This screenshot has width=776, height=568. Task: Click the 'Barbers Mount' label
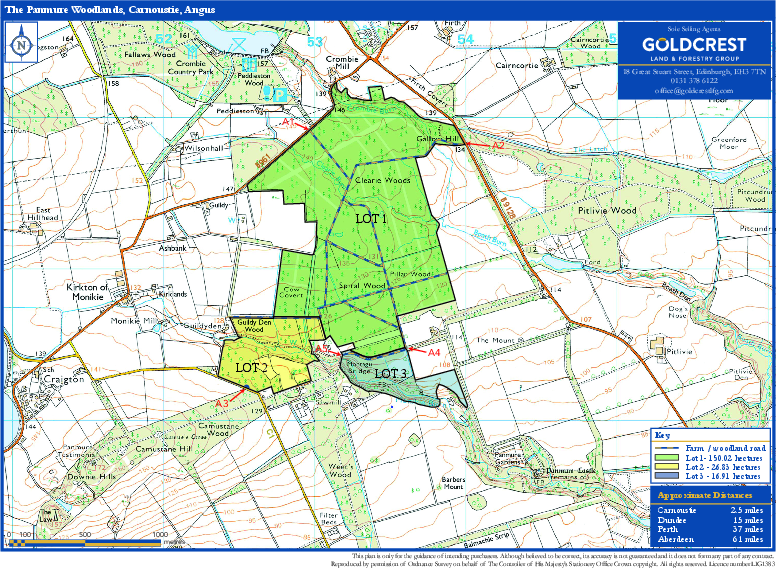(x=454, y=483)
